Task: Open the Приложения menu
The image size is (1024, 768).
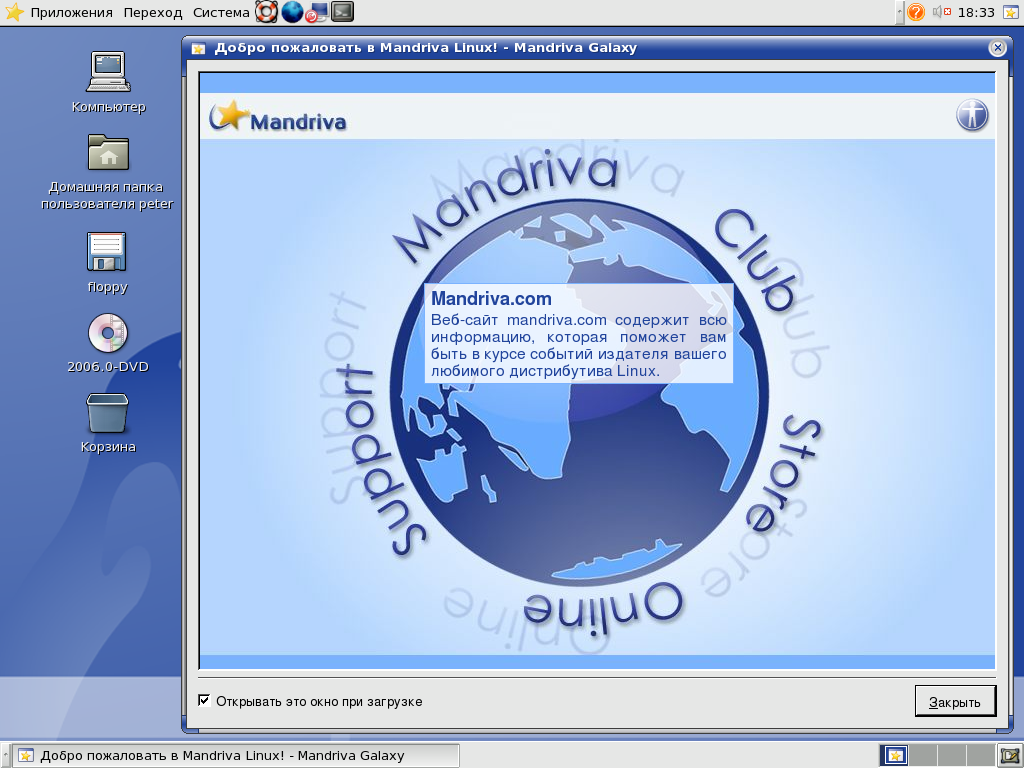Action: (71, 12)
